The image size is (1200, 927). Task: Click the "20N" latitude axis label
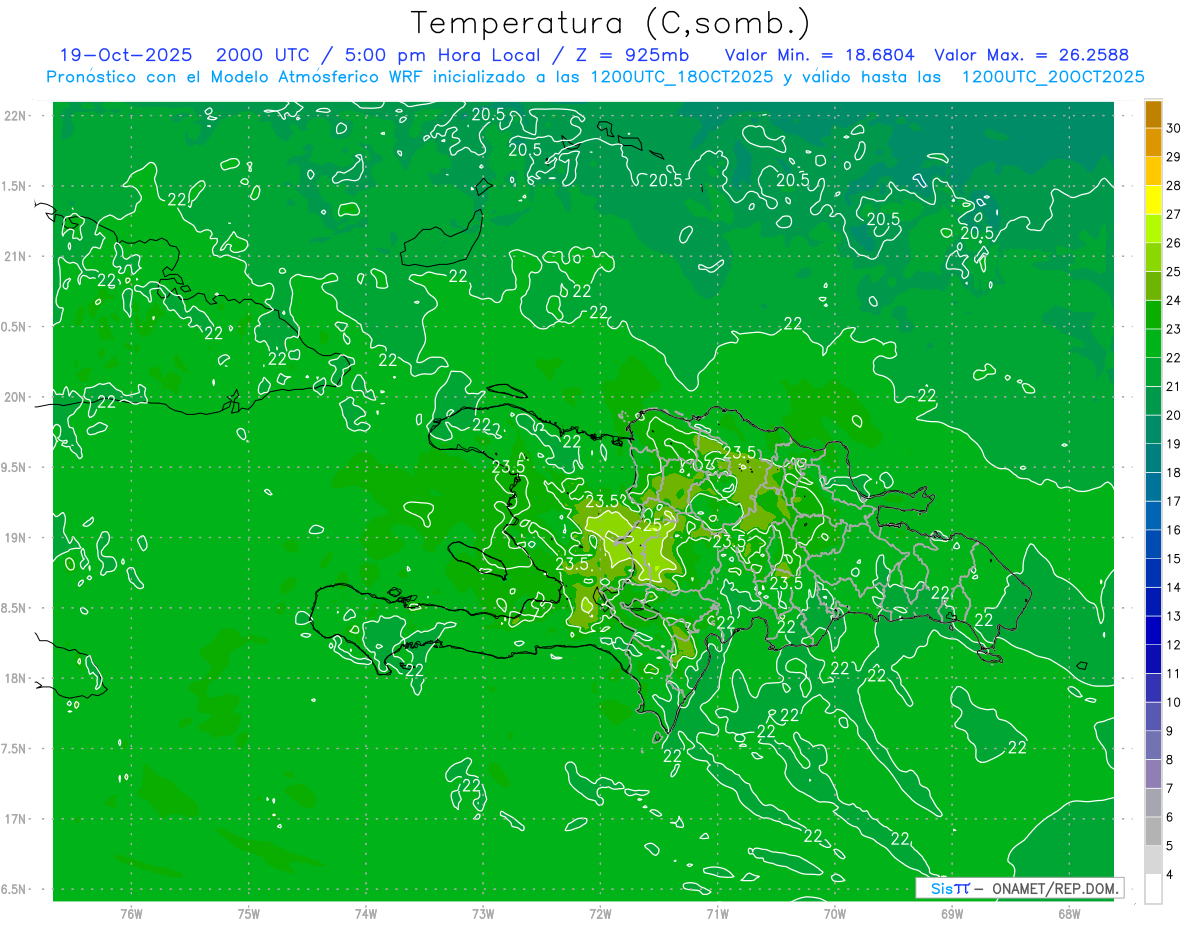coord(15,397)
